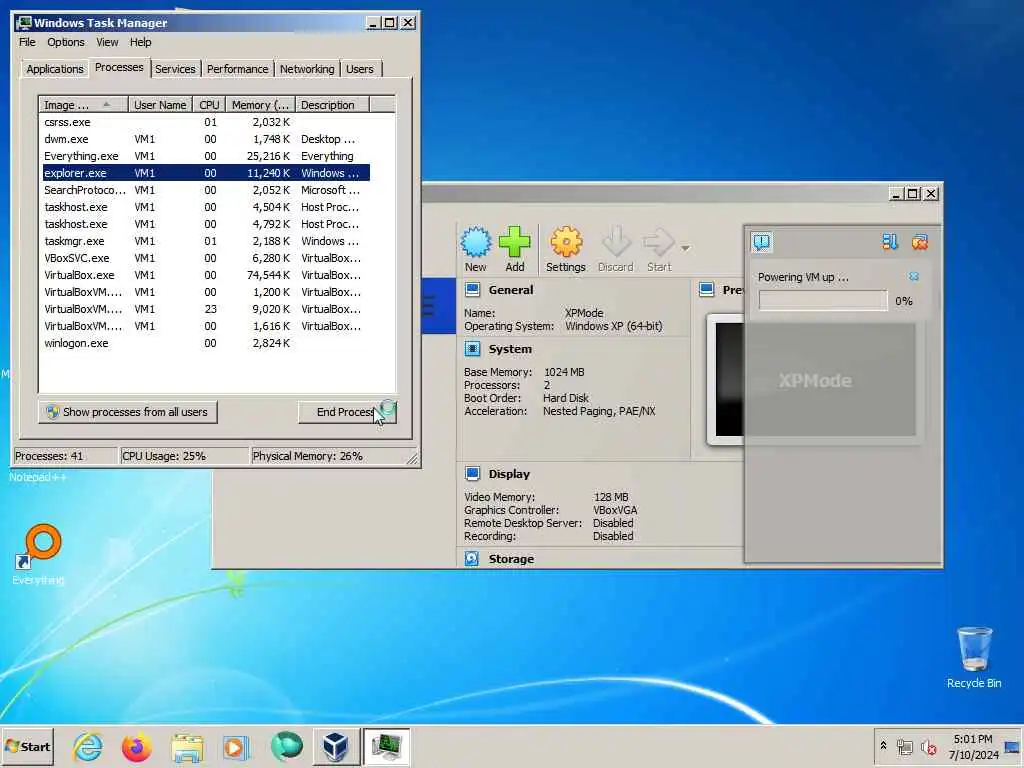Open the Options menu in Task Manager
The height and width of the screenshot is (768, 1024).
click(65, 42)
